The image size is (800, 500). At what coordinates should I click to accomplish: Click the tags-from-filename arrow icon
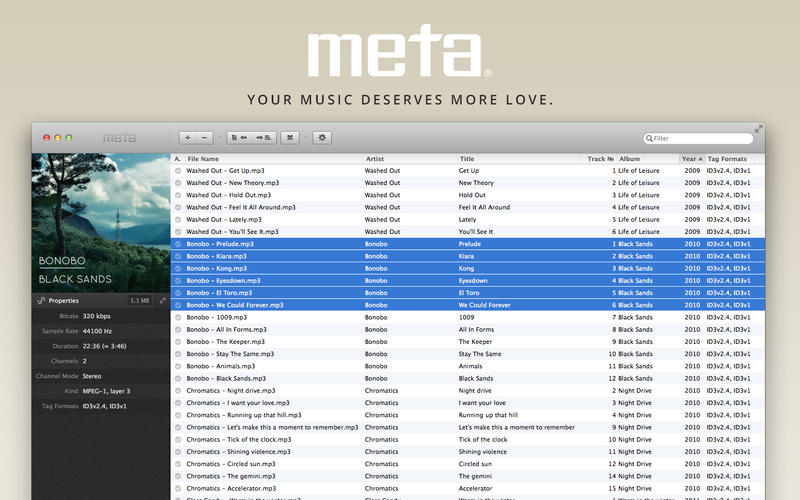pyautogui.click(x=239, y=138)
